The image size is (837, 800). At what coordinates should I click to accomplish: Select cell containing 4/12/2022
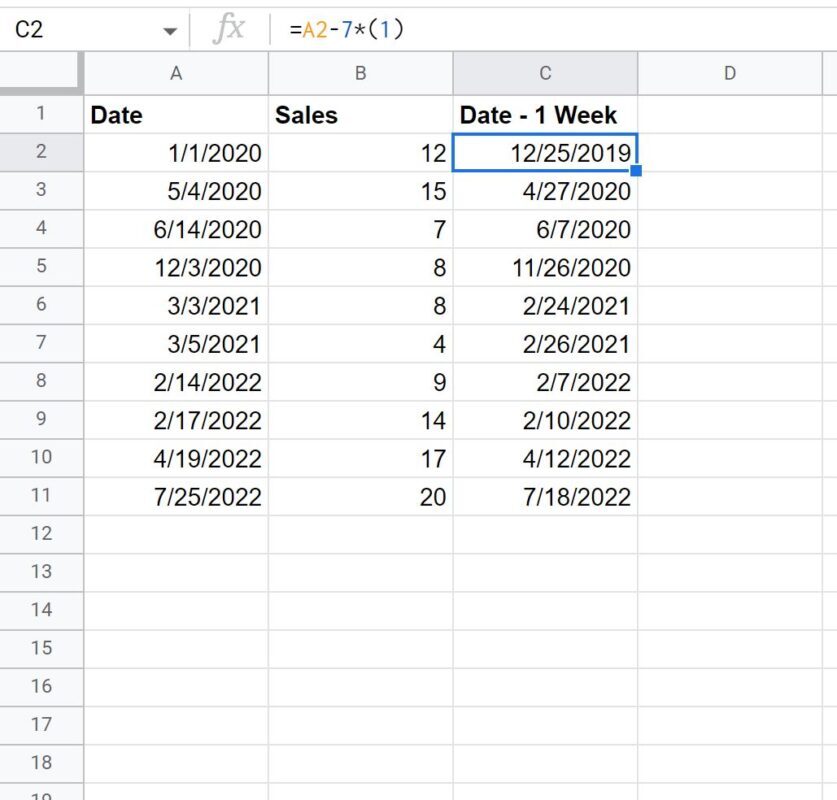(545, 458)
